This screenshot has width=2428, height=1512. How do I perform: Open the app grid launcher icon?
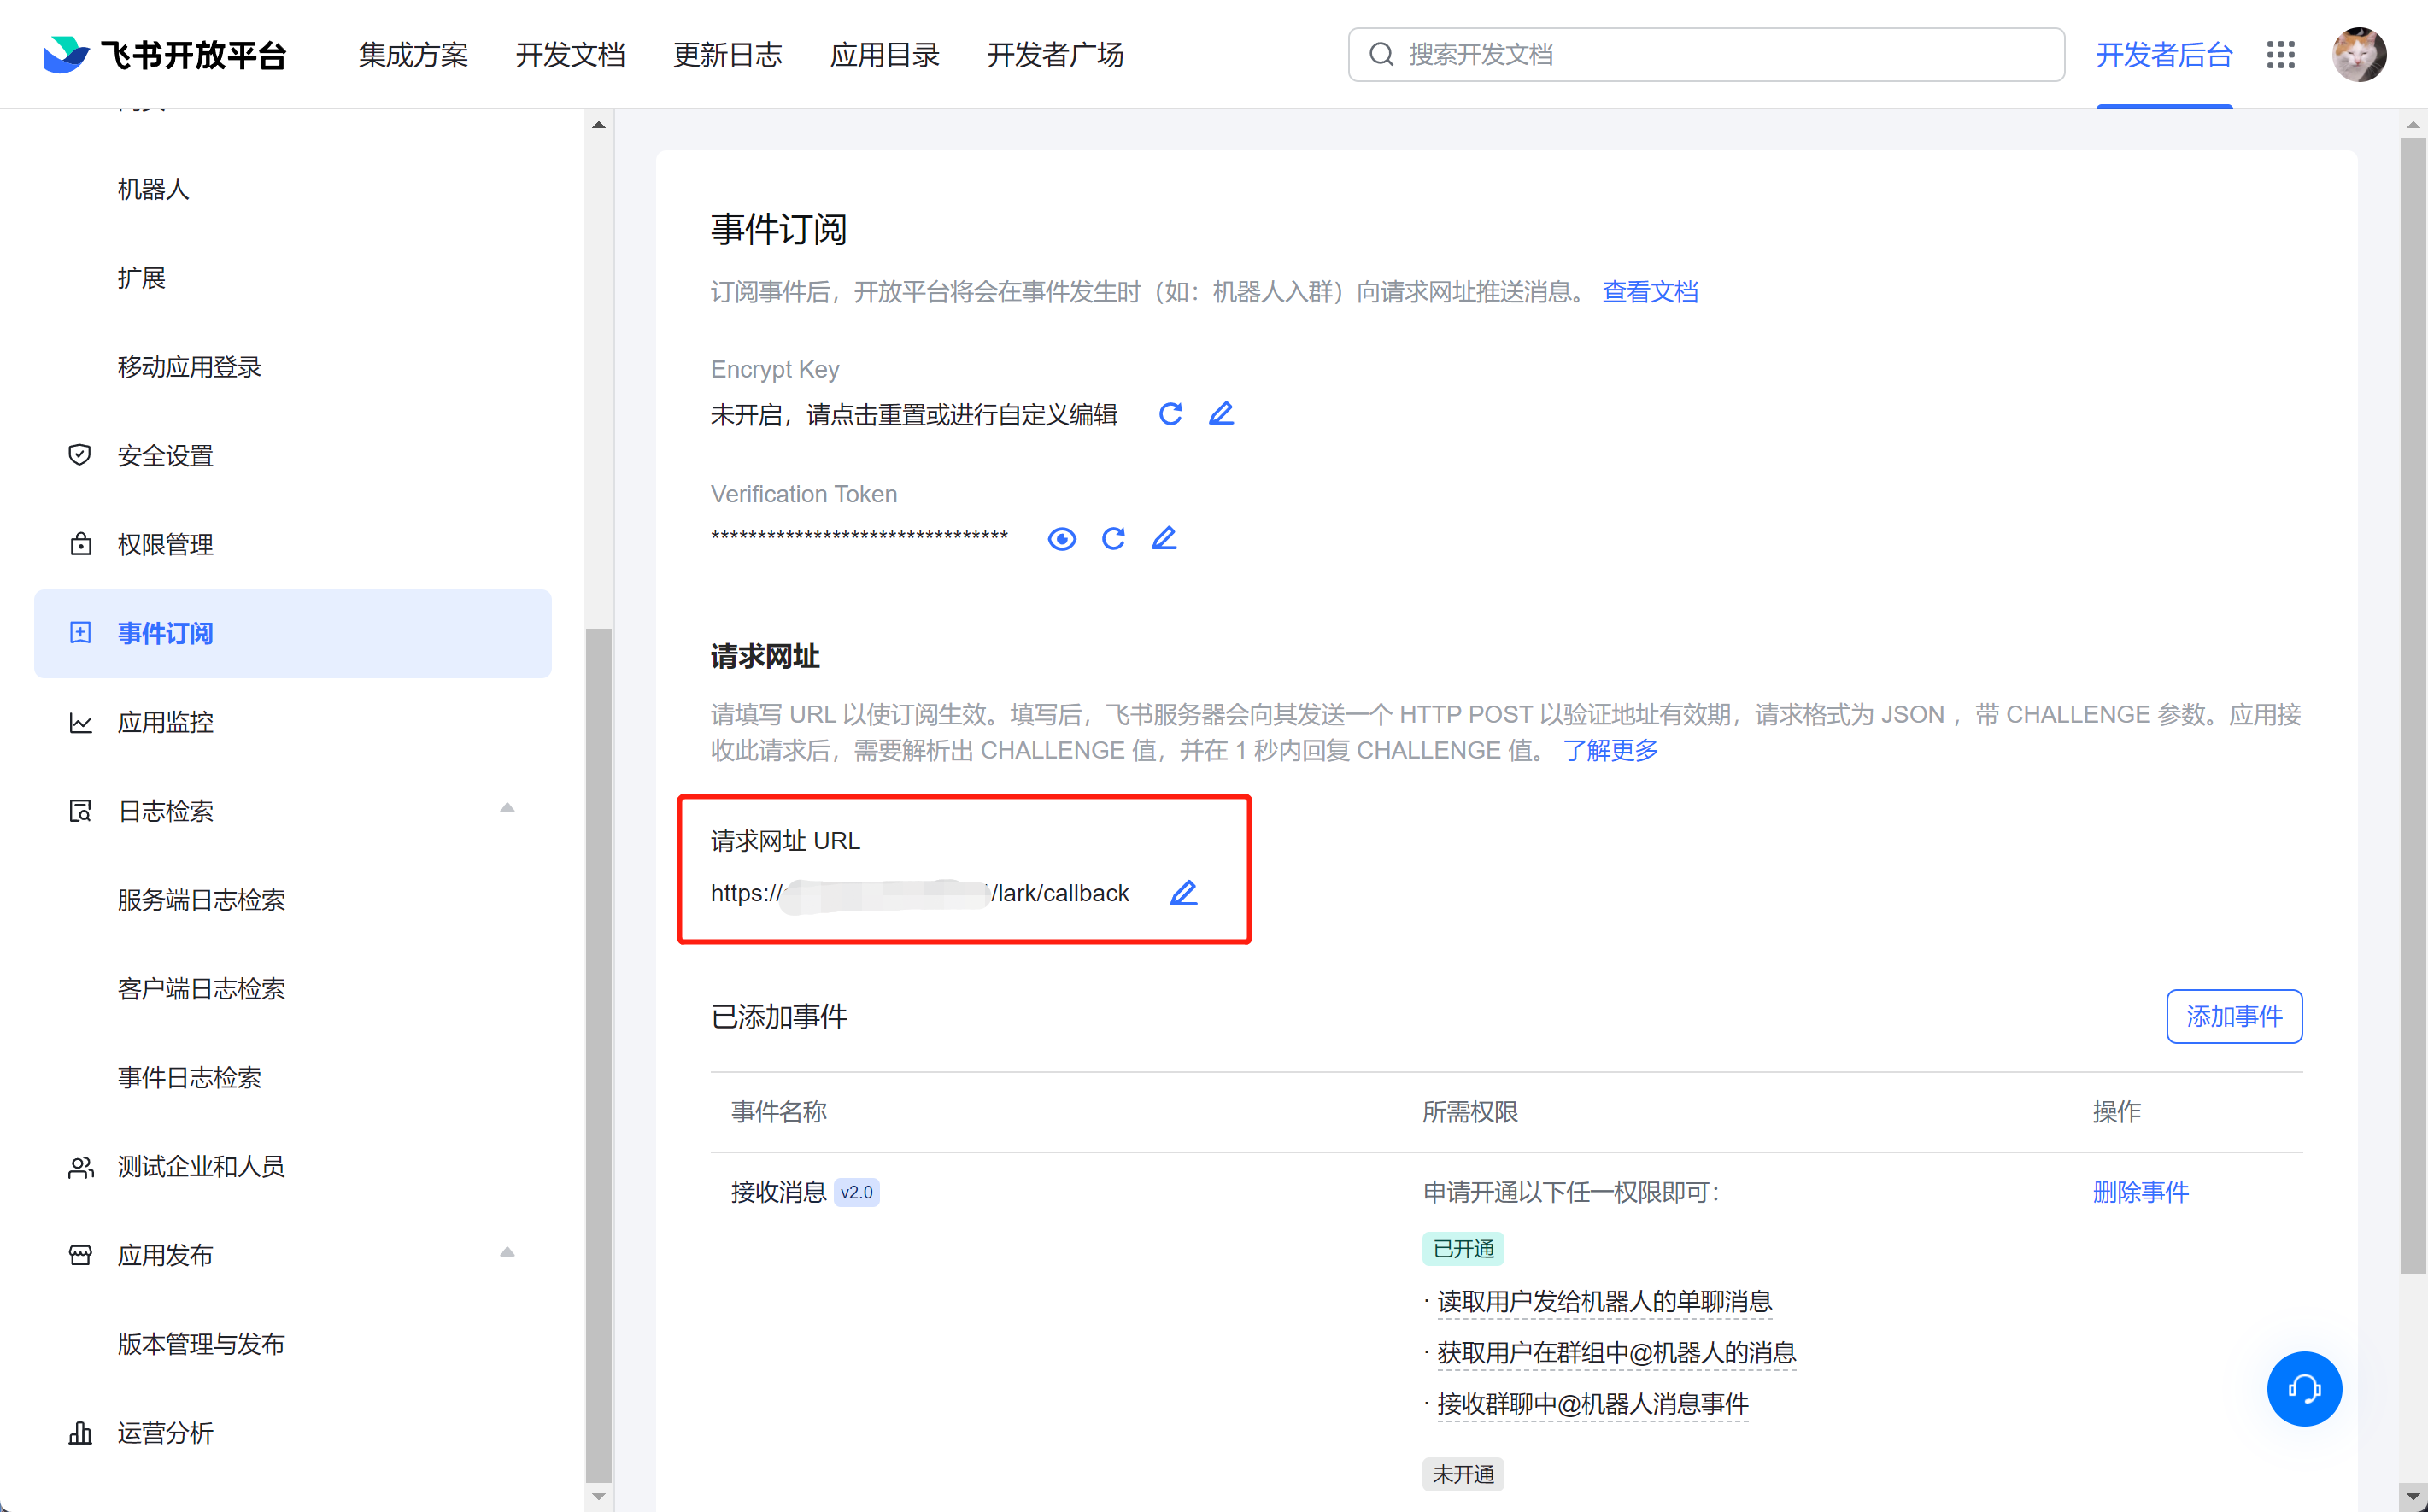tap(2280, 55)
